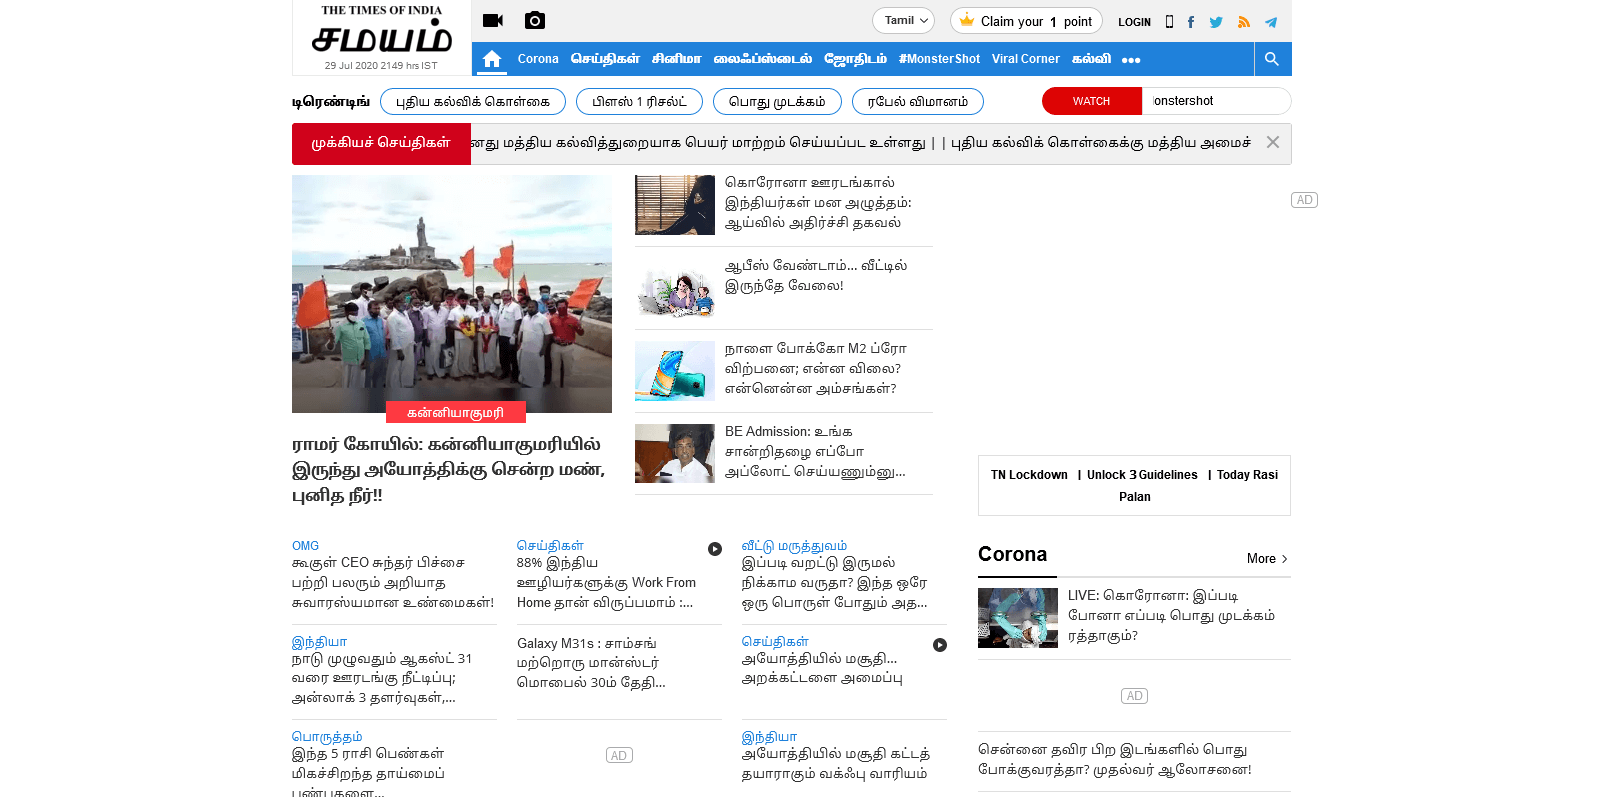
Task: Open the கல்வி menu item
Action: click(x=1091, y=59)
